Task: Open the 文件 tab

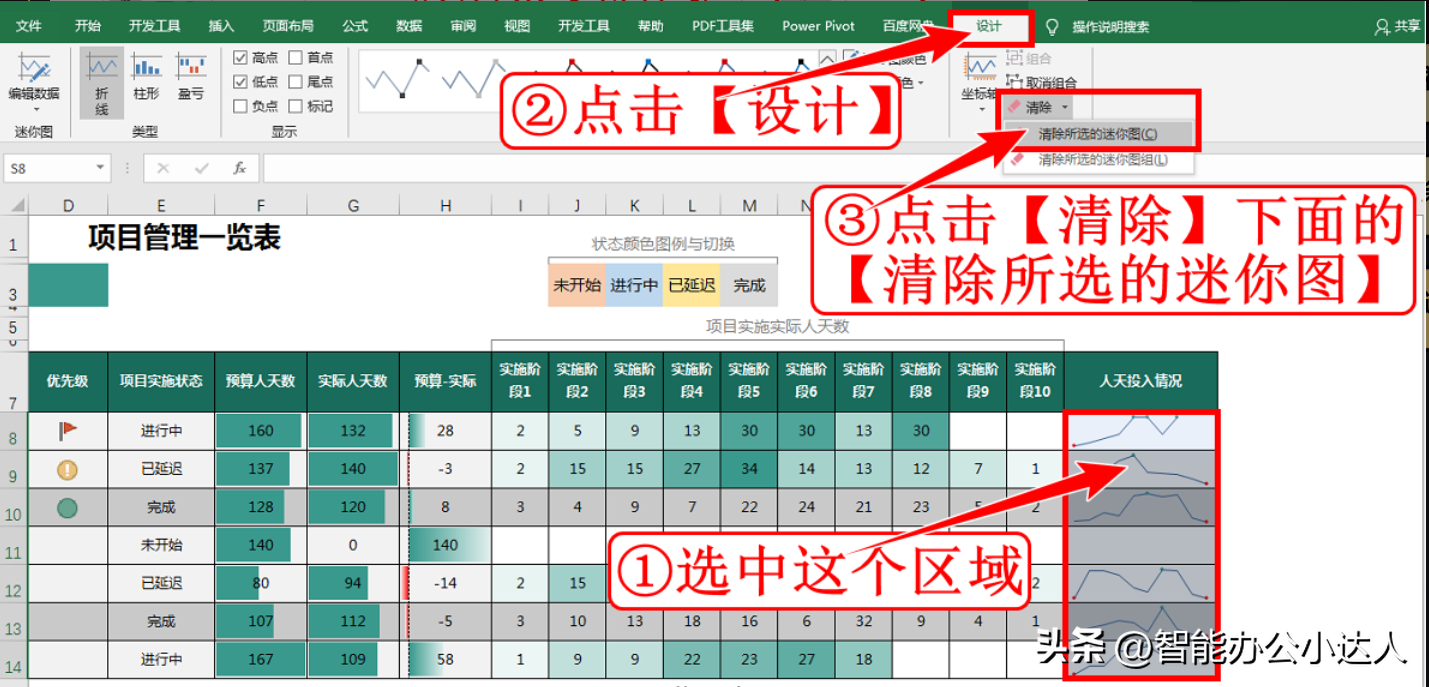Action: pyautogui.click(x=29, y=26)
